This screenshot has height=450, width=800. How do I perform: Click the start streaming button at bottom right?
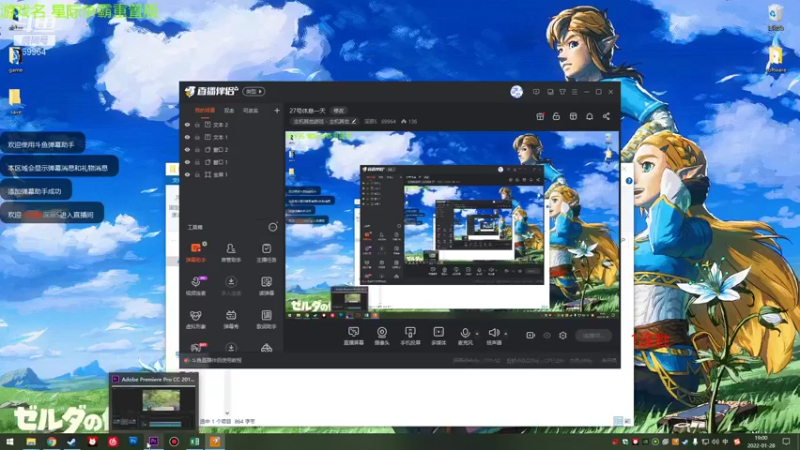(x=593, y=335)
